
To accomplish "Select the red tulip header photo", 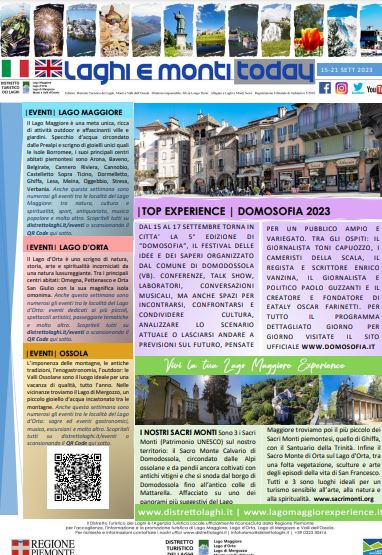I will (309, 30).
